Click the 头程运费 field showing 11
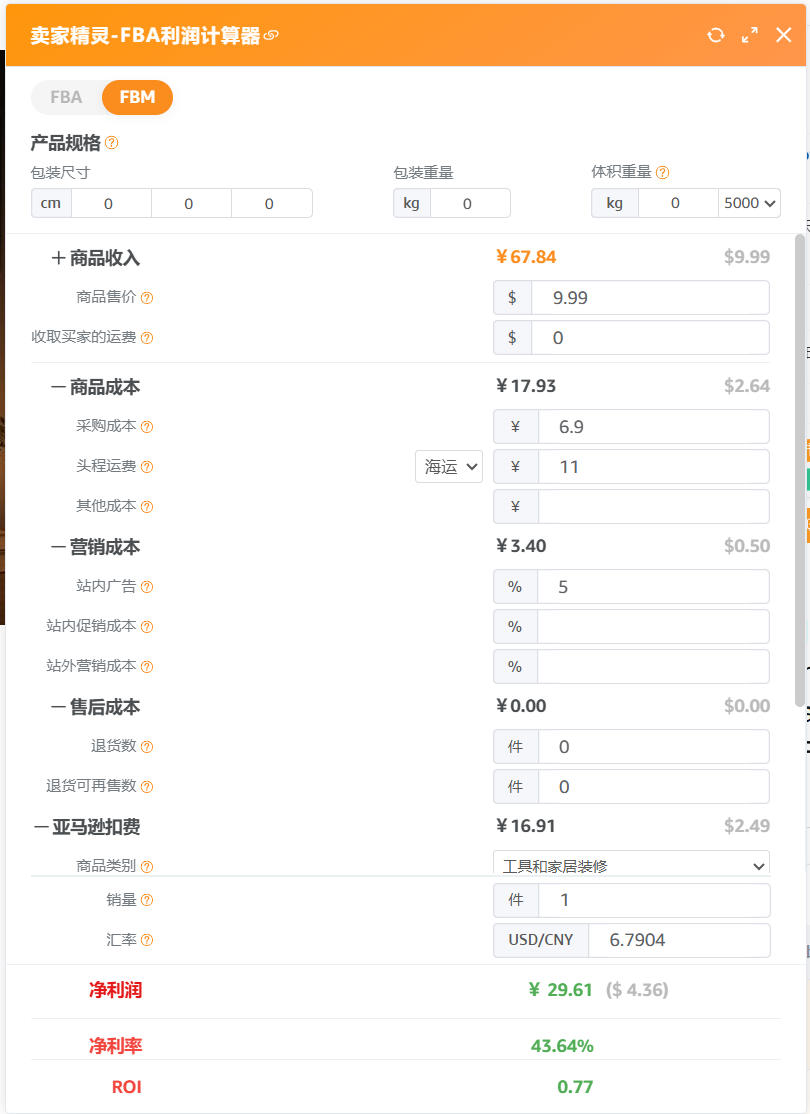This screenshot has width=810, height=1114. pyautogui.click(x=653, y=467)
